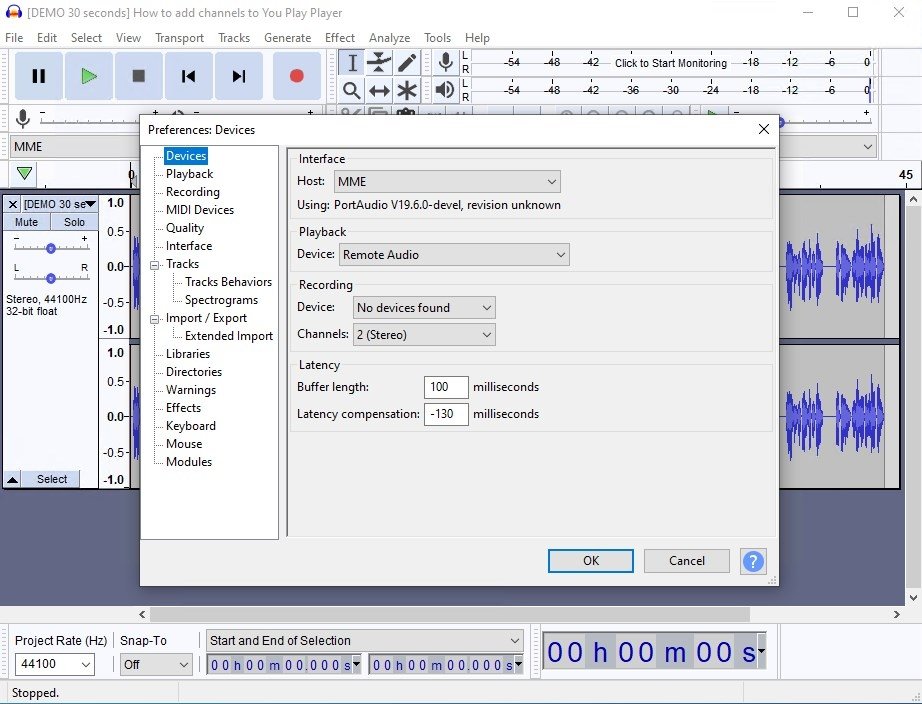This screenshot has width=922, height=704.
Task: Click the red Record button
Action: (297, 76)
